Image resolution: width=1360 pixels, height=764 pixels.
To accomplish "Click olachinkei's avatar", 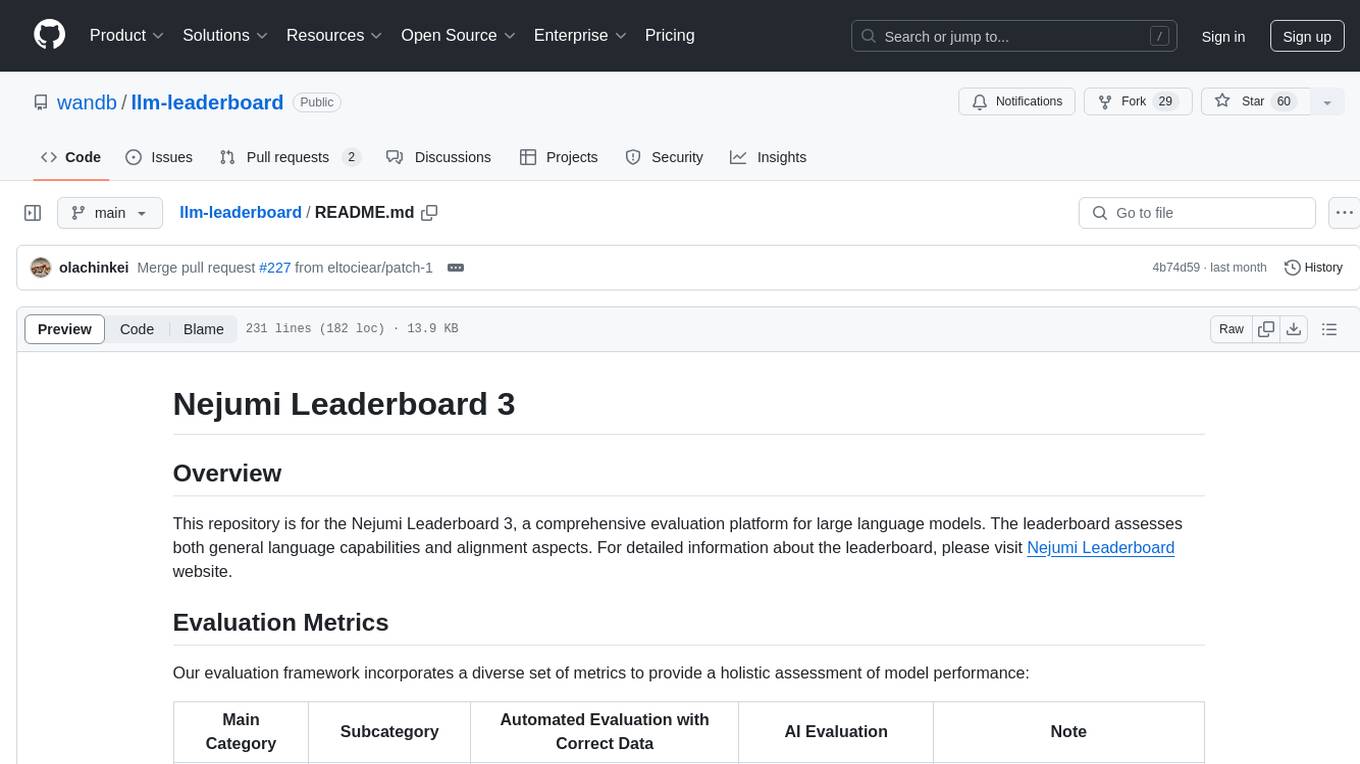I will 41,267.
